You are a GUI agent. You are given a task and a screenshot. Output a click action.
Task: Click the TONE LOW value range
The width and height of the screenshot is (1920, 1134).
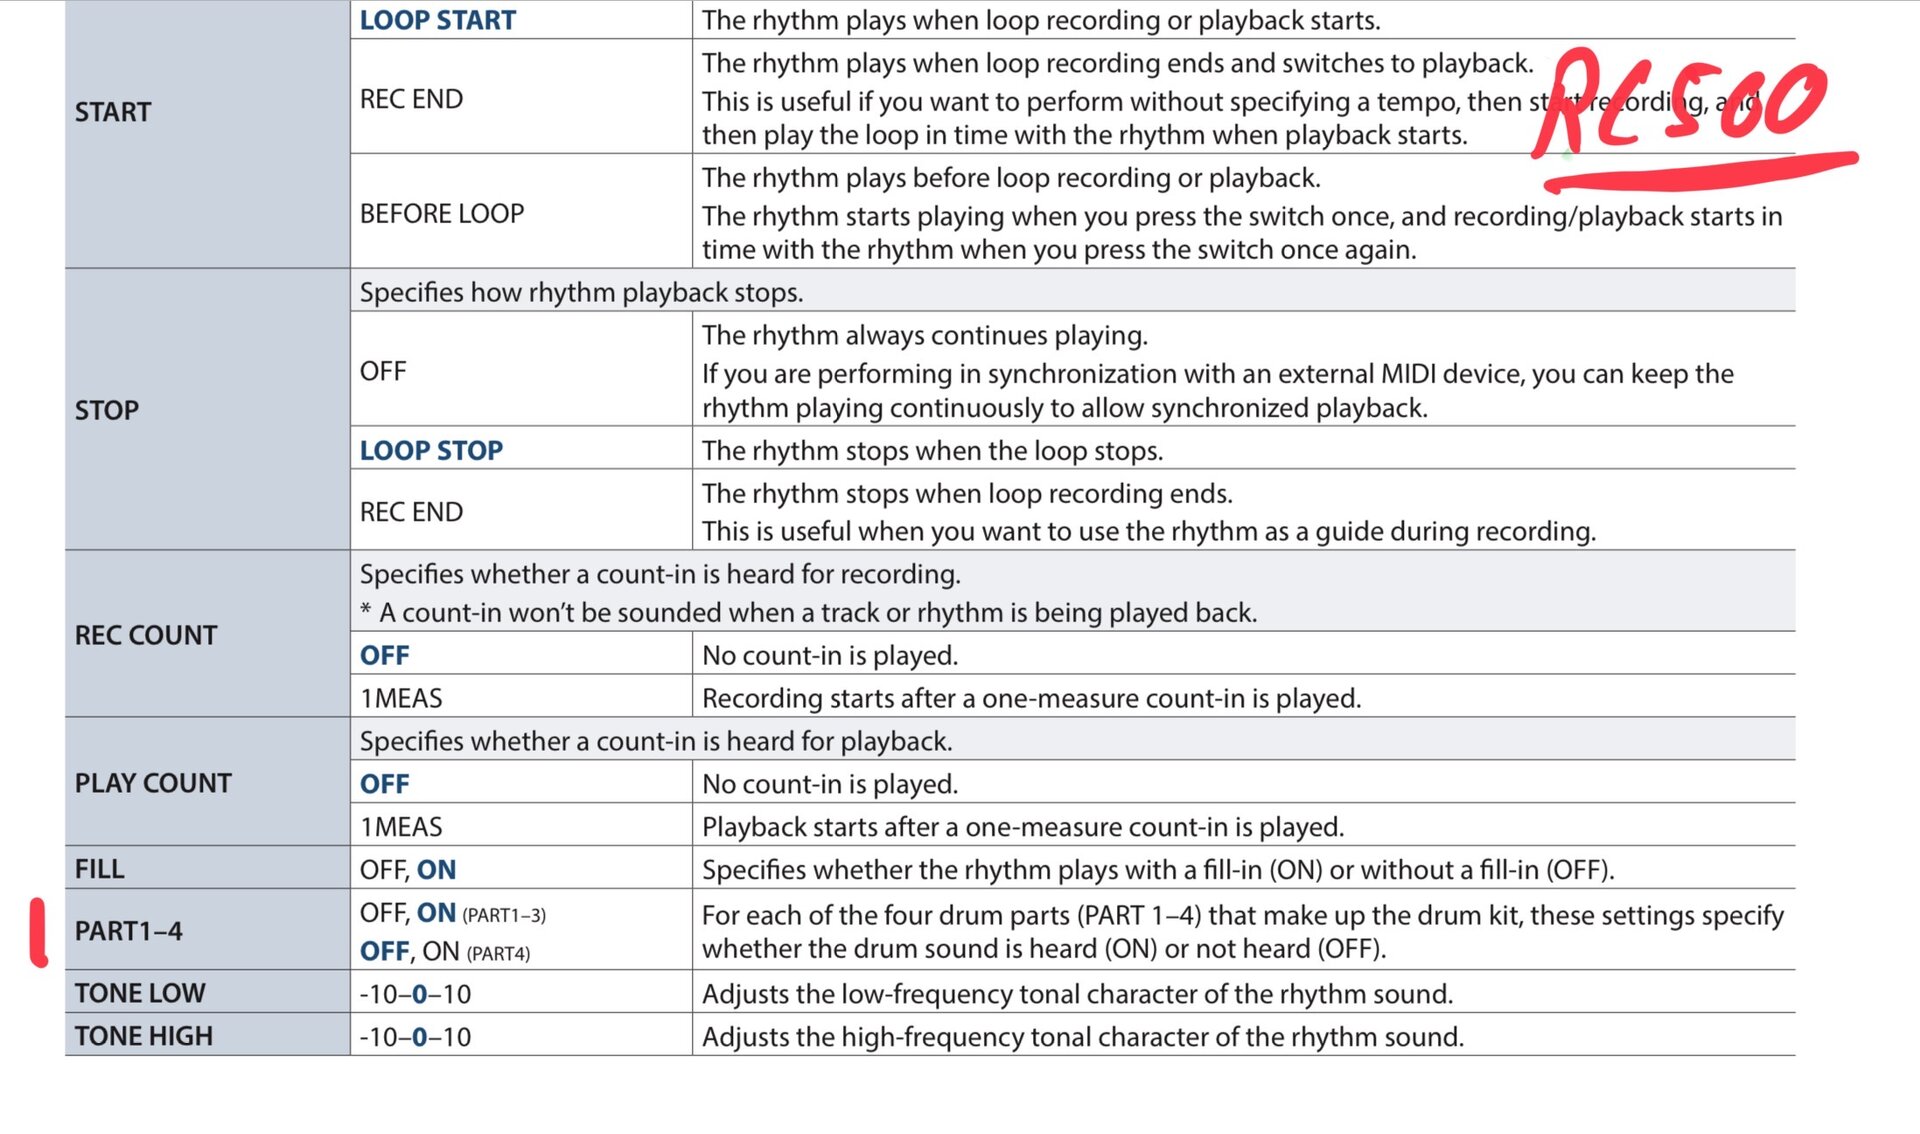[x=415, y=994]
